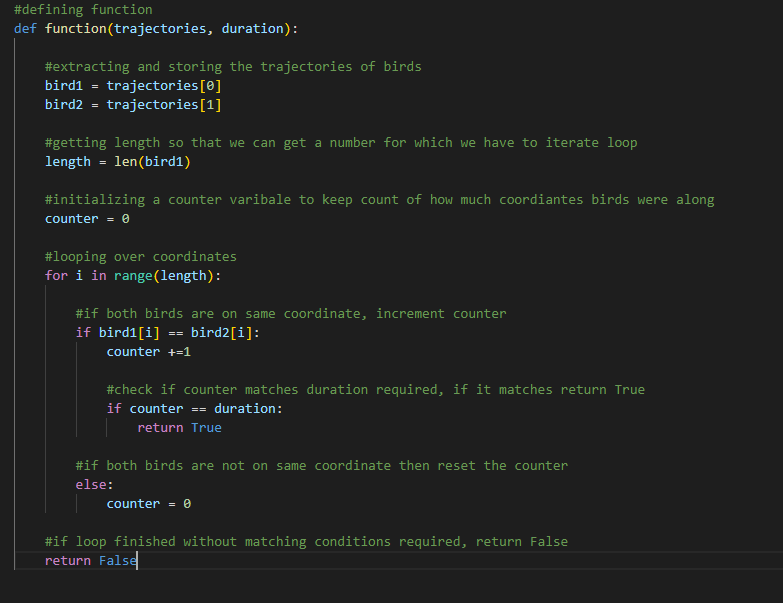Screen dimensions: 783x603
Task: Click the "return True" statement line
Action: coord(180,428)
